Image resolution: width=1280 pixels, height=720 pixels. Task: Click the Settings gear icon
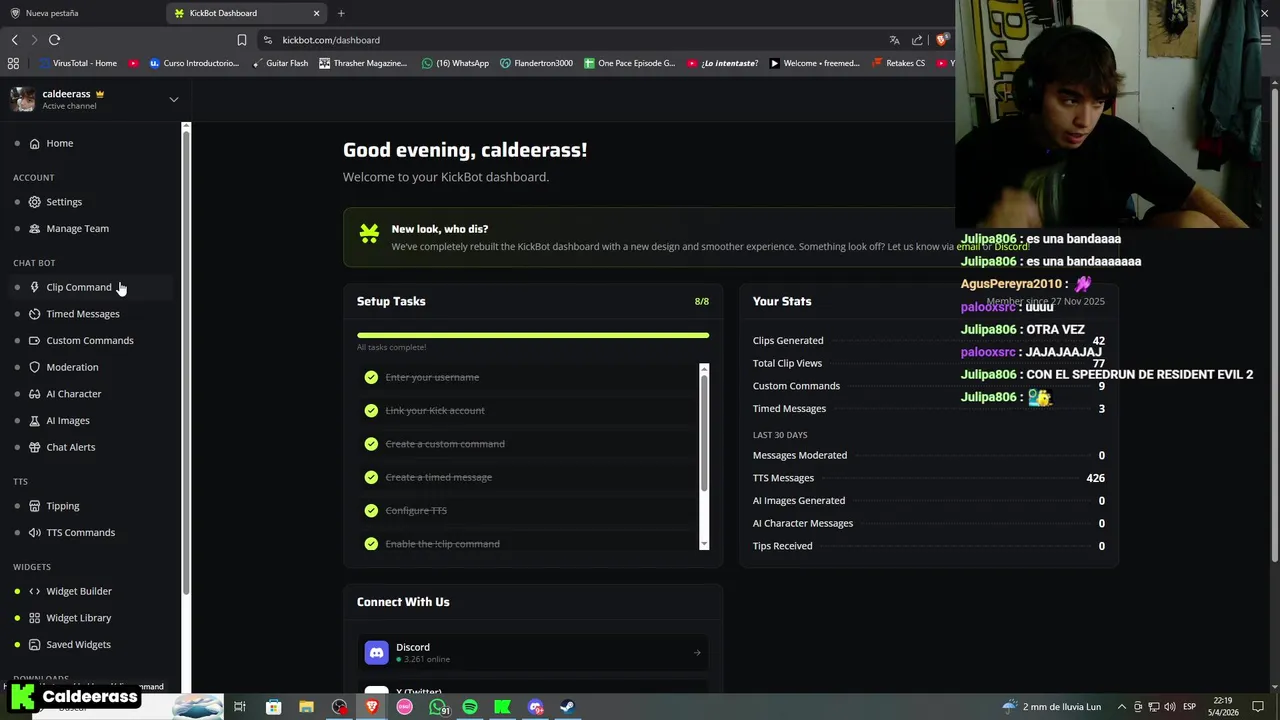point(34,202)
